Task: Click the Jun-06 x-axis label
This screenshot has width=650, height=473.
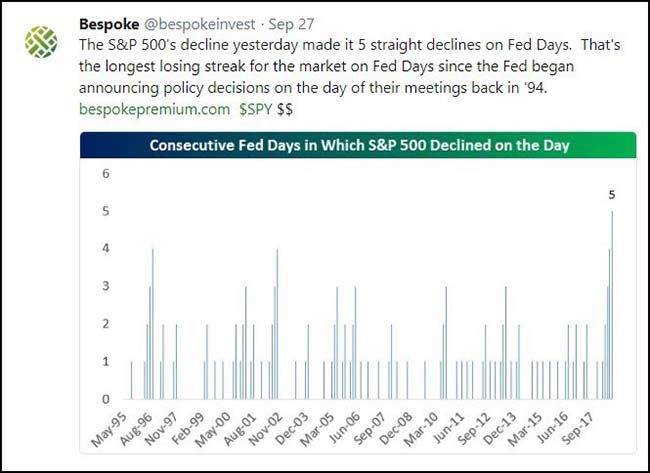Action: pos(345,425)
